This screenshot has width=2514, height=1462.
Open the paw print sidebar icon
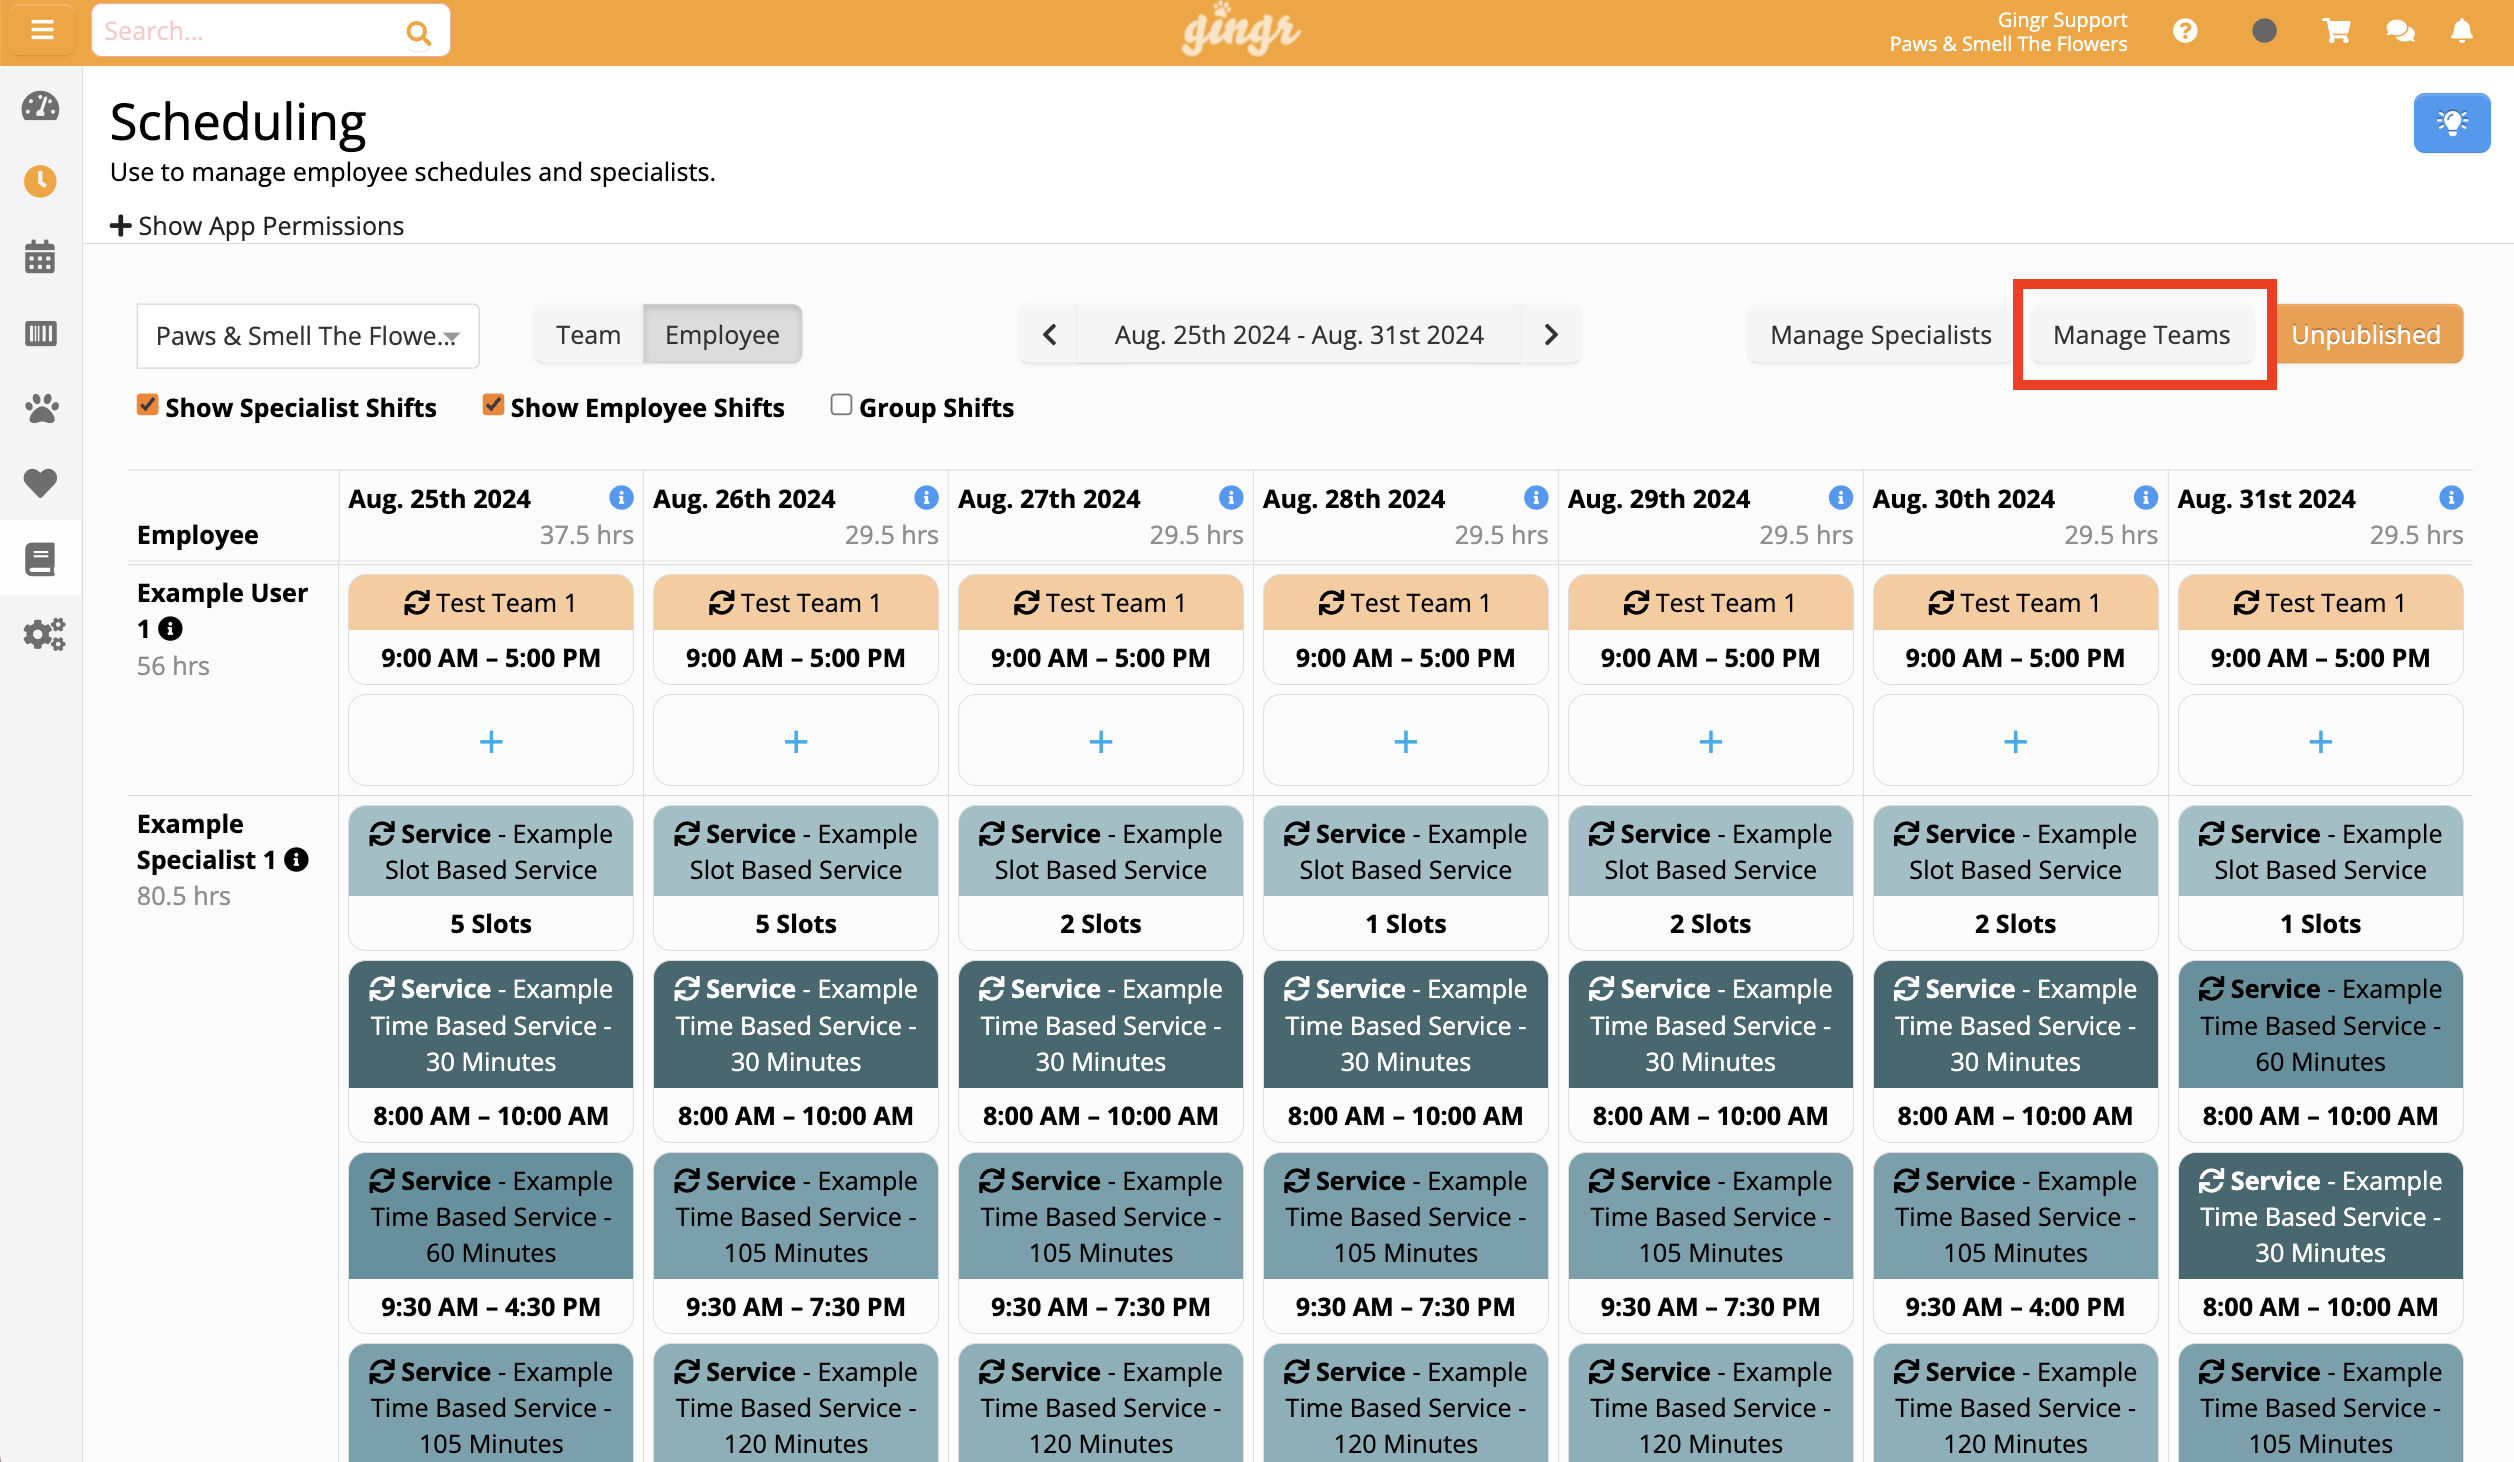(x=40, y=408)
